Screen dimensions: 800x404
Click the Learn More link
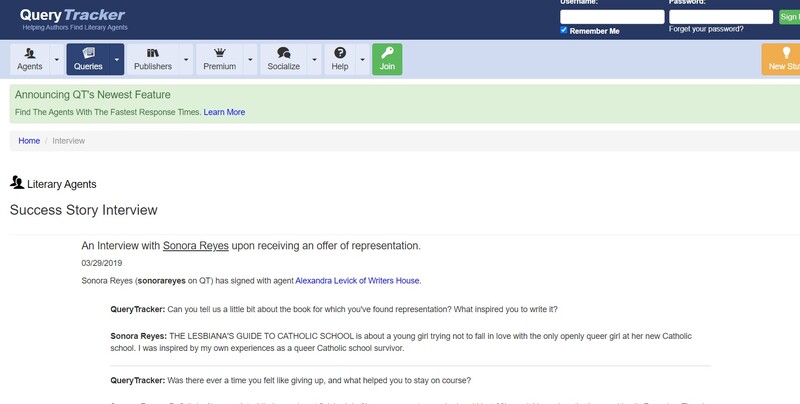(x=224, y=112)
